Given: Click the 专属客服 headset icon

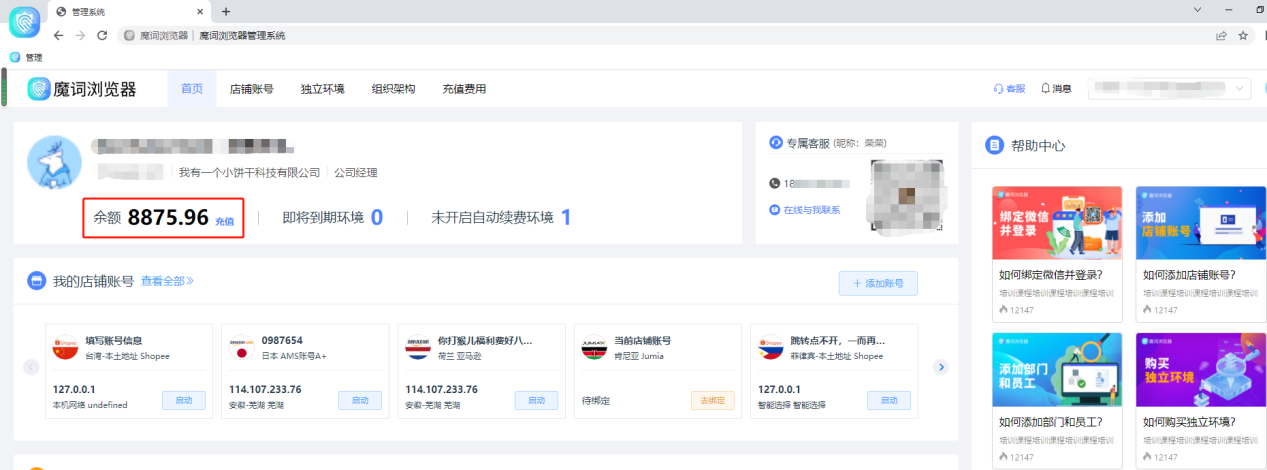Looking at the screenshot, I should (774, 143).
